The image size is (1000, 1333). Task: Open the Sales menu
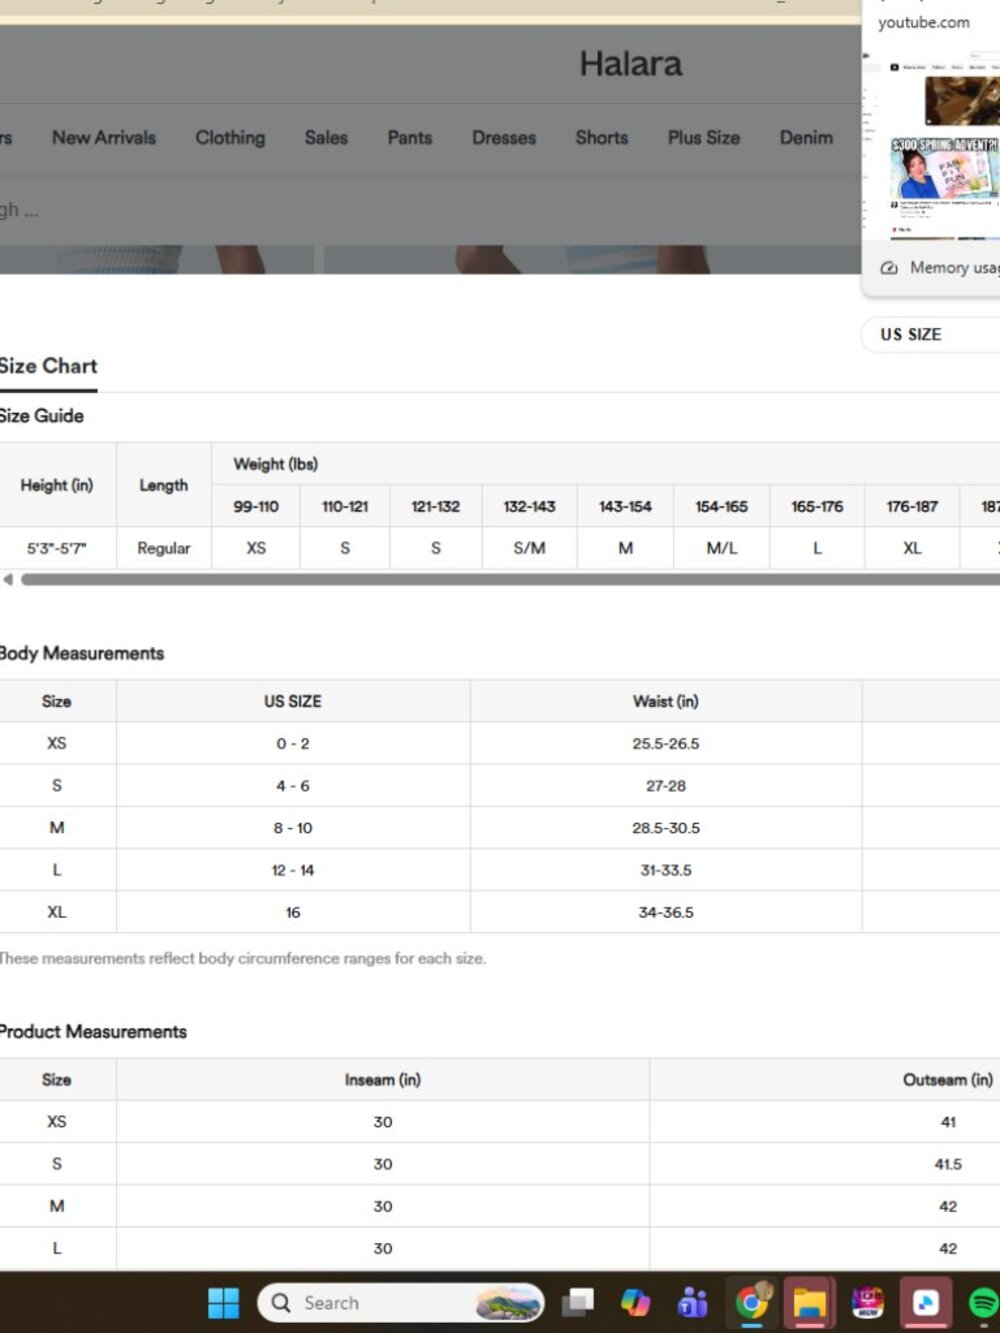[326, 138]
